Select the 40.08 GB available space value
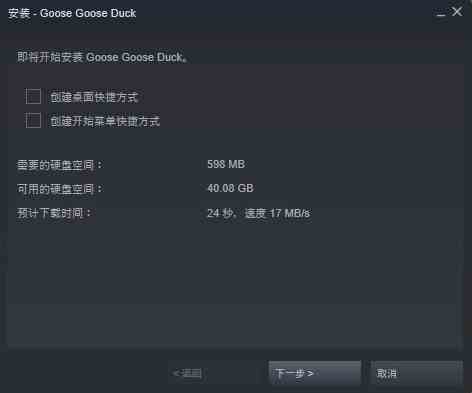 click(x=230, y=188)
